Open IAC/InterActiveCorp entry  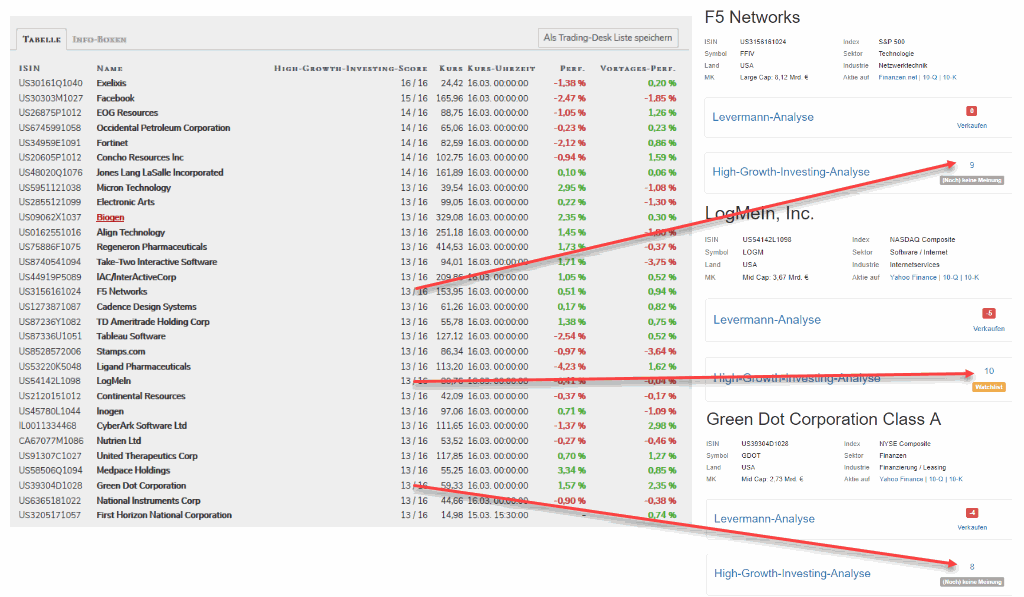[x=136, y=277]
